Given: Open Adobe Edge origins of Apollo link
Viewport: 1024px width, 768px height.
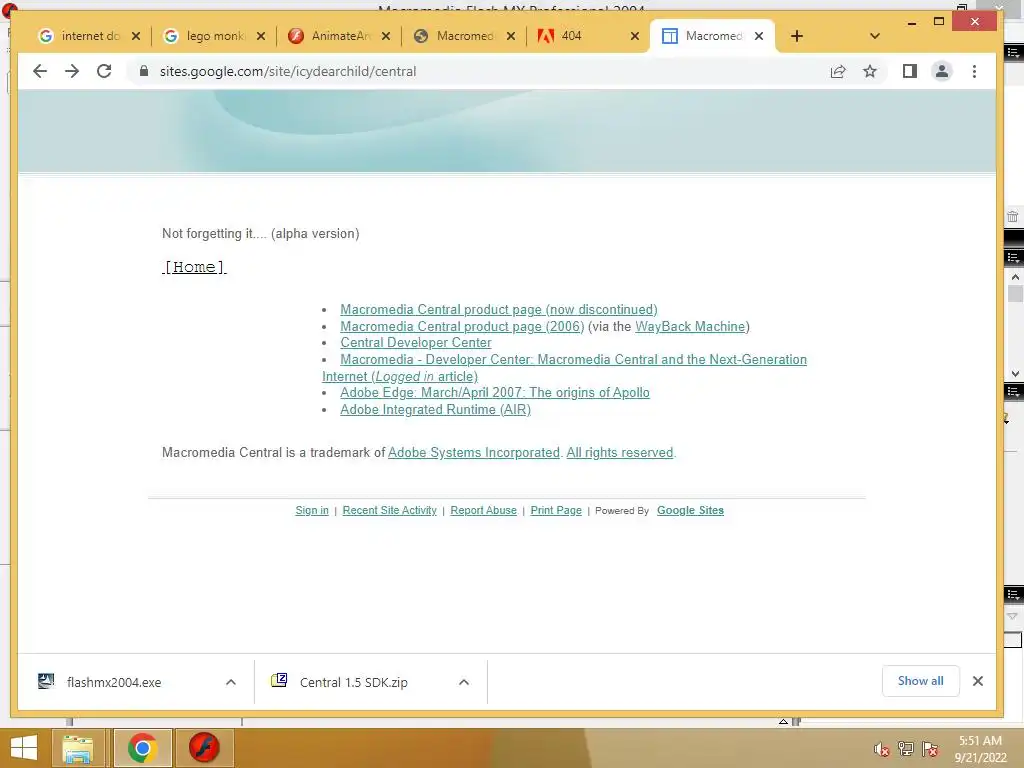Looking at the screenshot, I should point(495,392).
